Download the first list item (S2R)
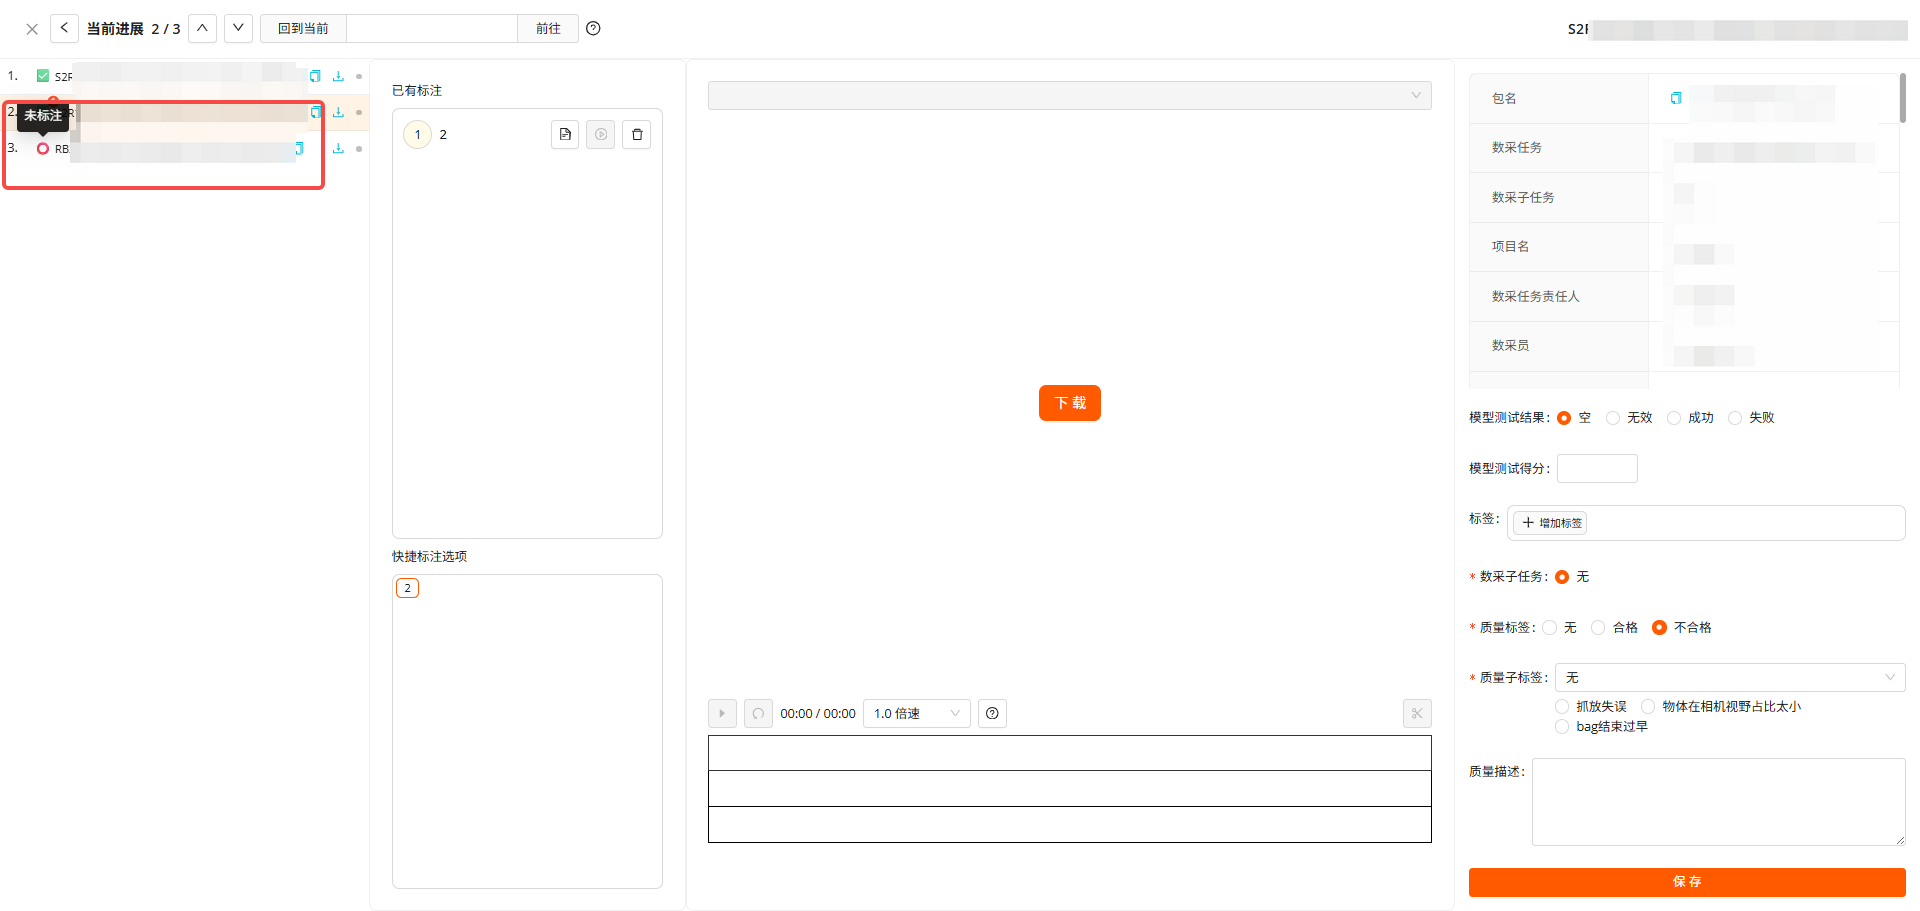Viewport: 1920px width, 911px height. (338, 76)
